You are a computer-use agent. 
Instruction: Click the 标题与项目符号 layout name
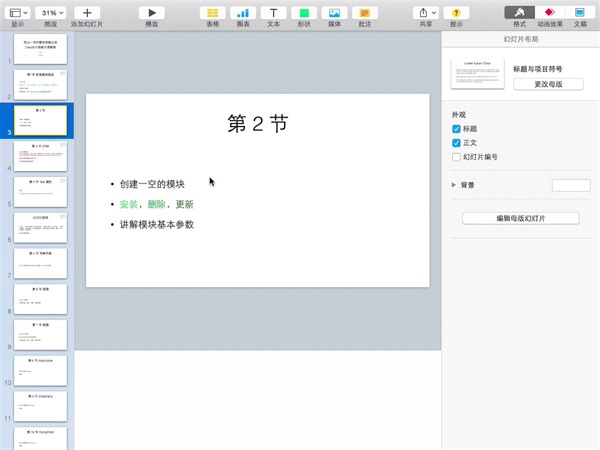tap(538, 69)
